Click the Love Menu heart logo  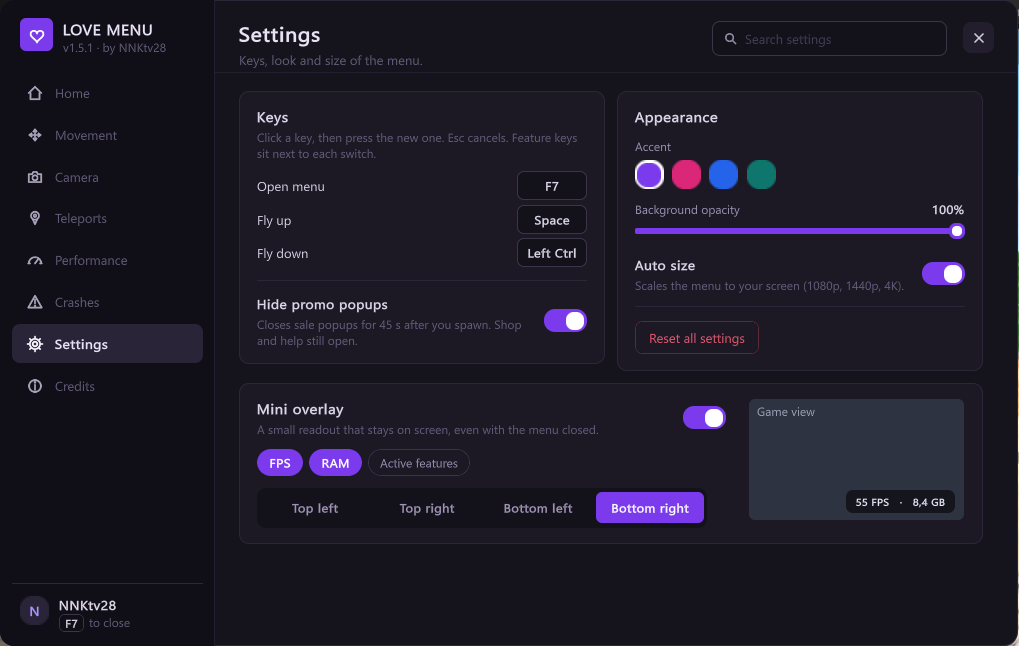click(x=36, y=35)
